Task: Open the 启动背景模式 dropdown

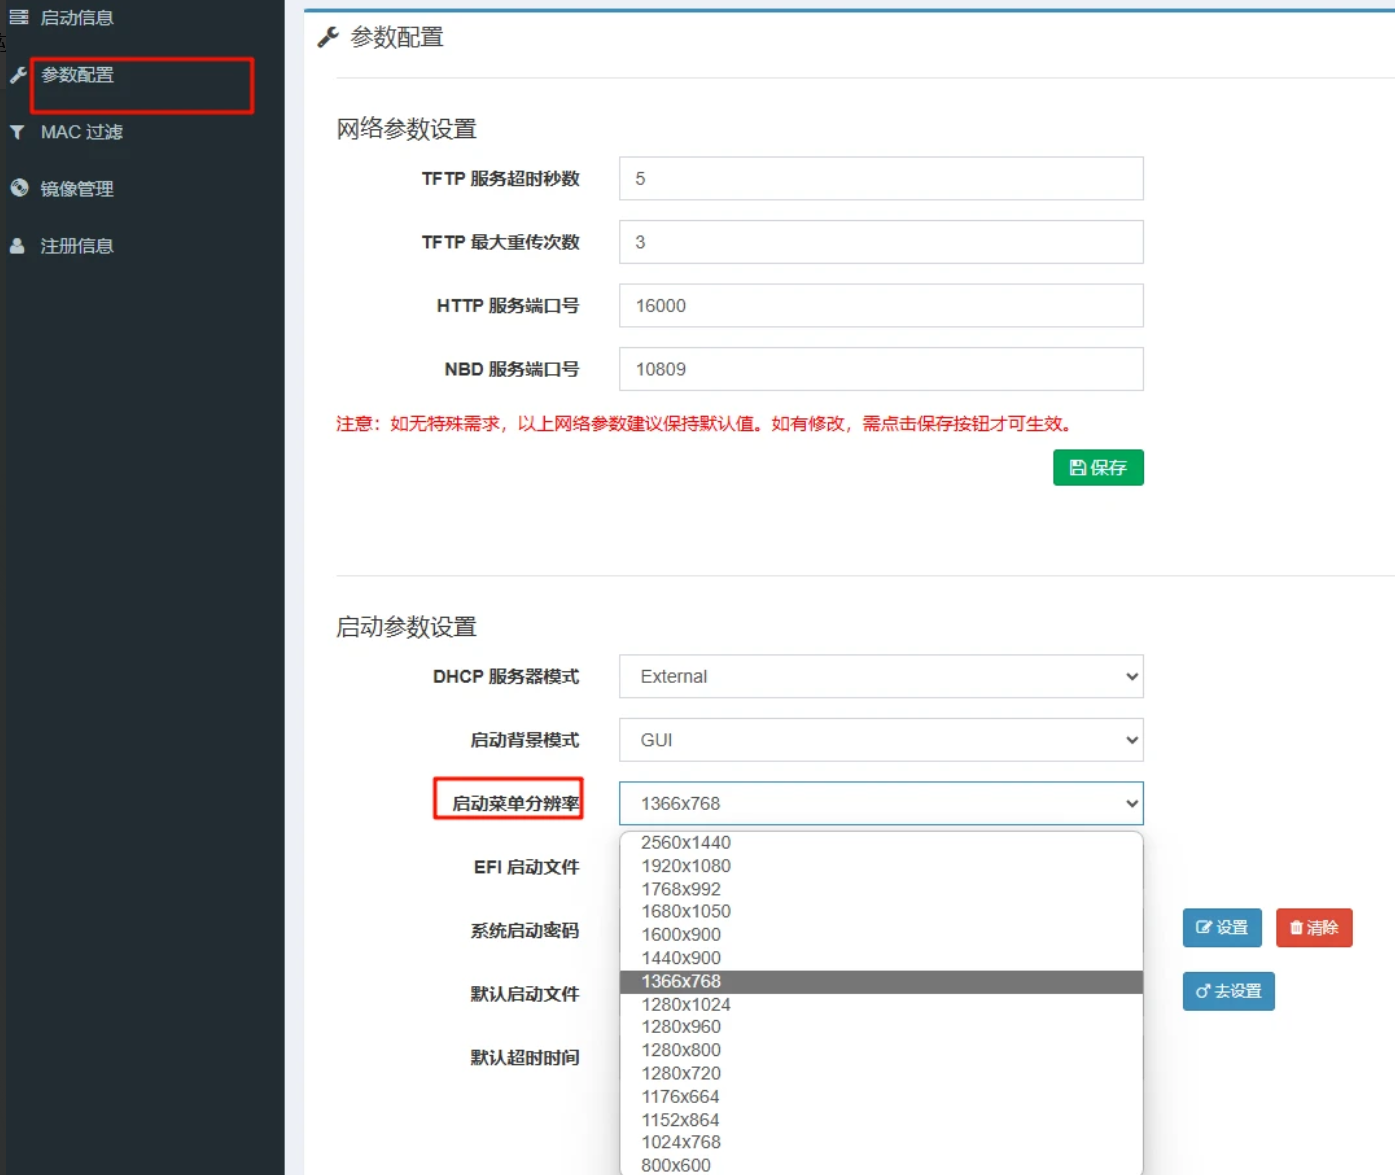Action: click(x=881, y=740)
